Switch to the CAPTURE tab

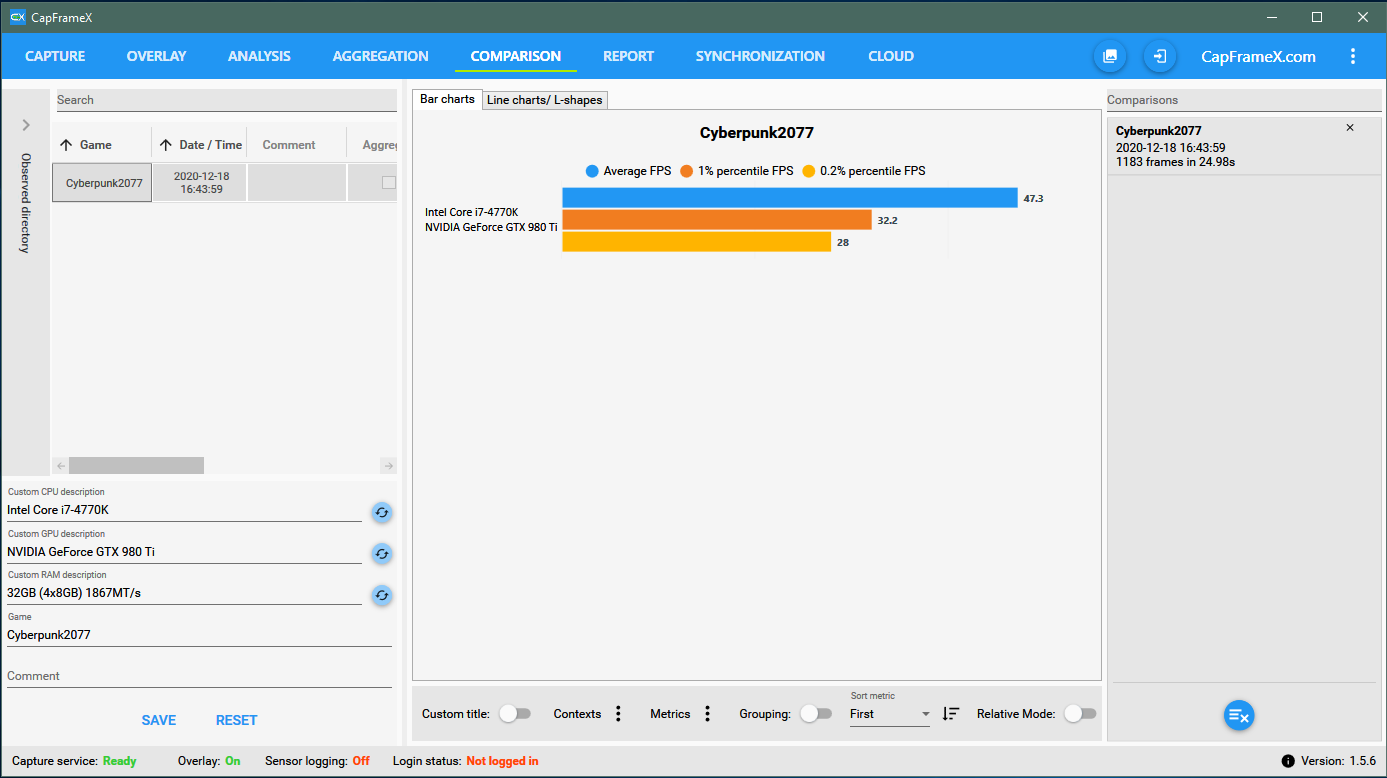(x=55, y=56)
